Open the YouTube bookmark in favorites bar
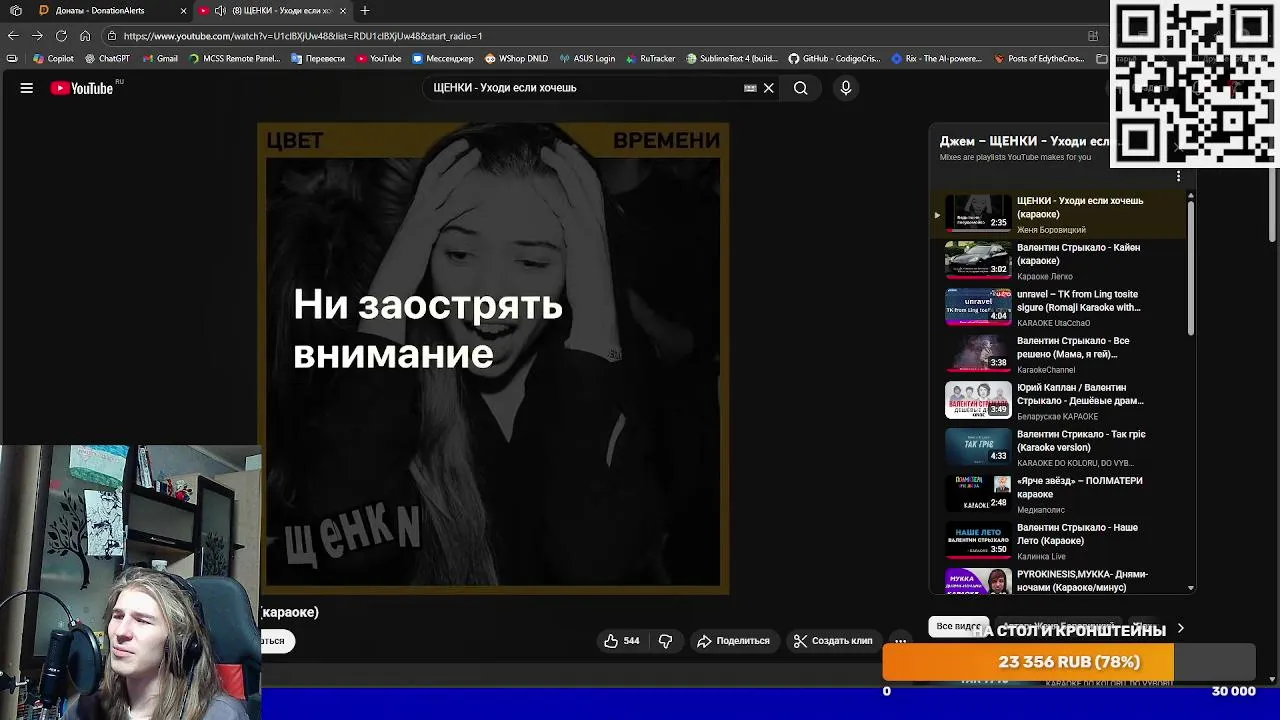The image size is (1280, 720). point(378,59)
